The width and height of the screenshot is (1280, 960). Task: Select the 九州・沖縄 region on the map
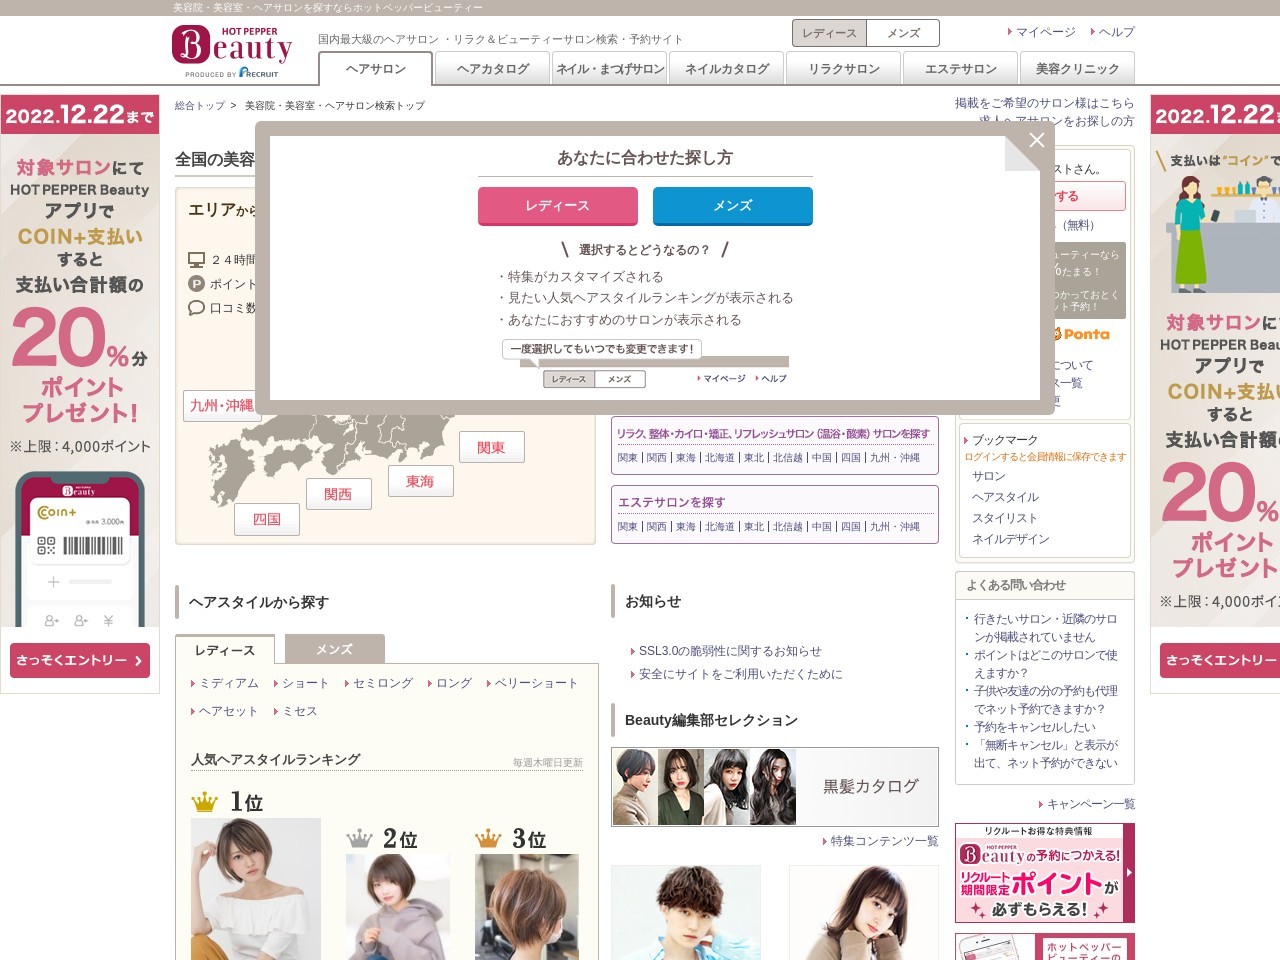pos(222,405)
